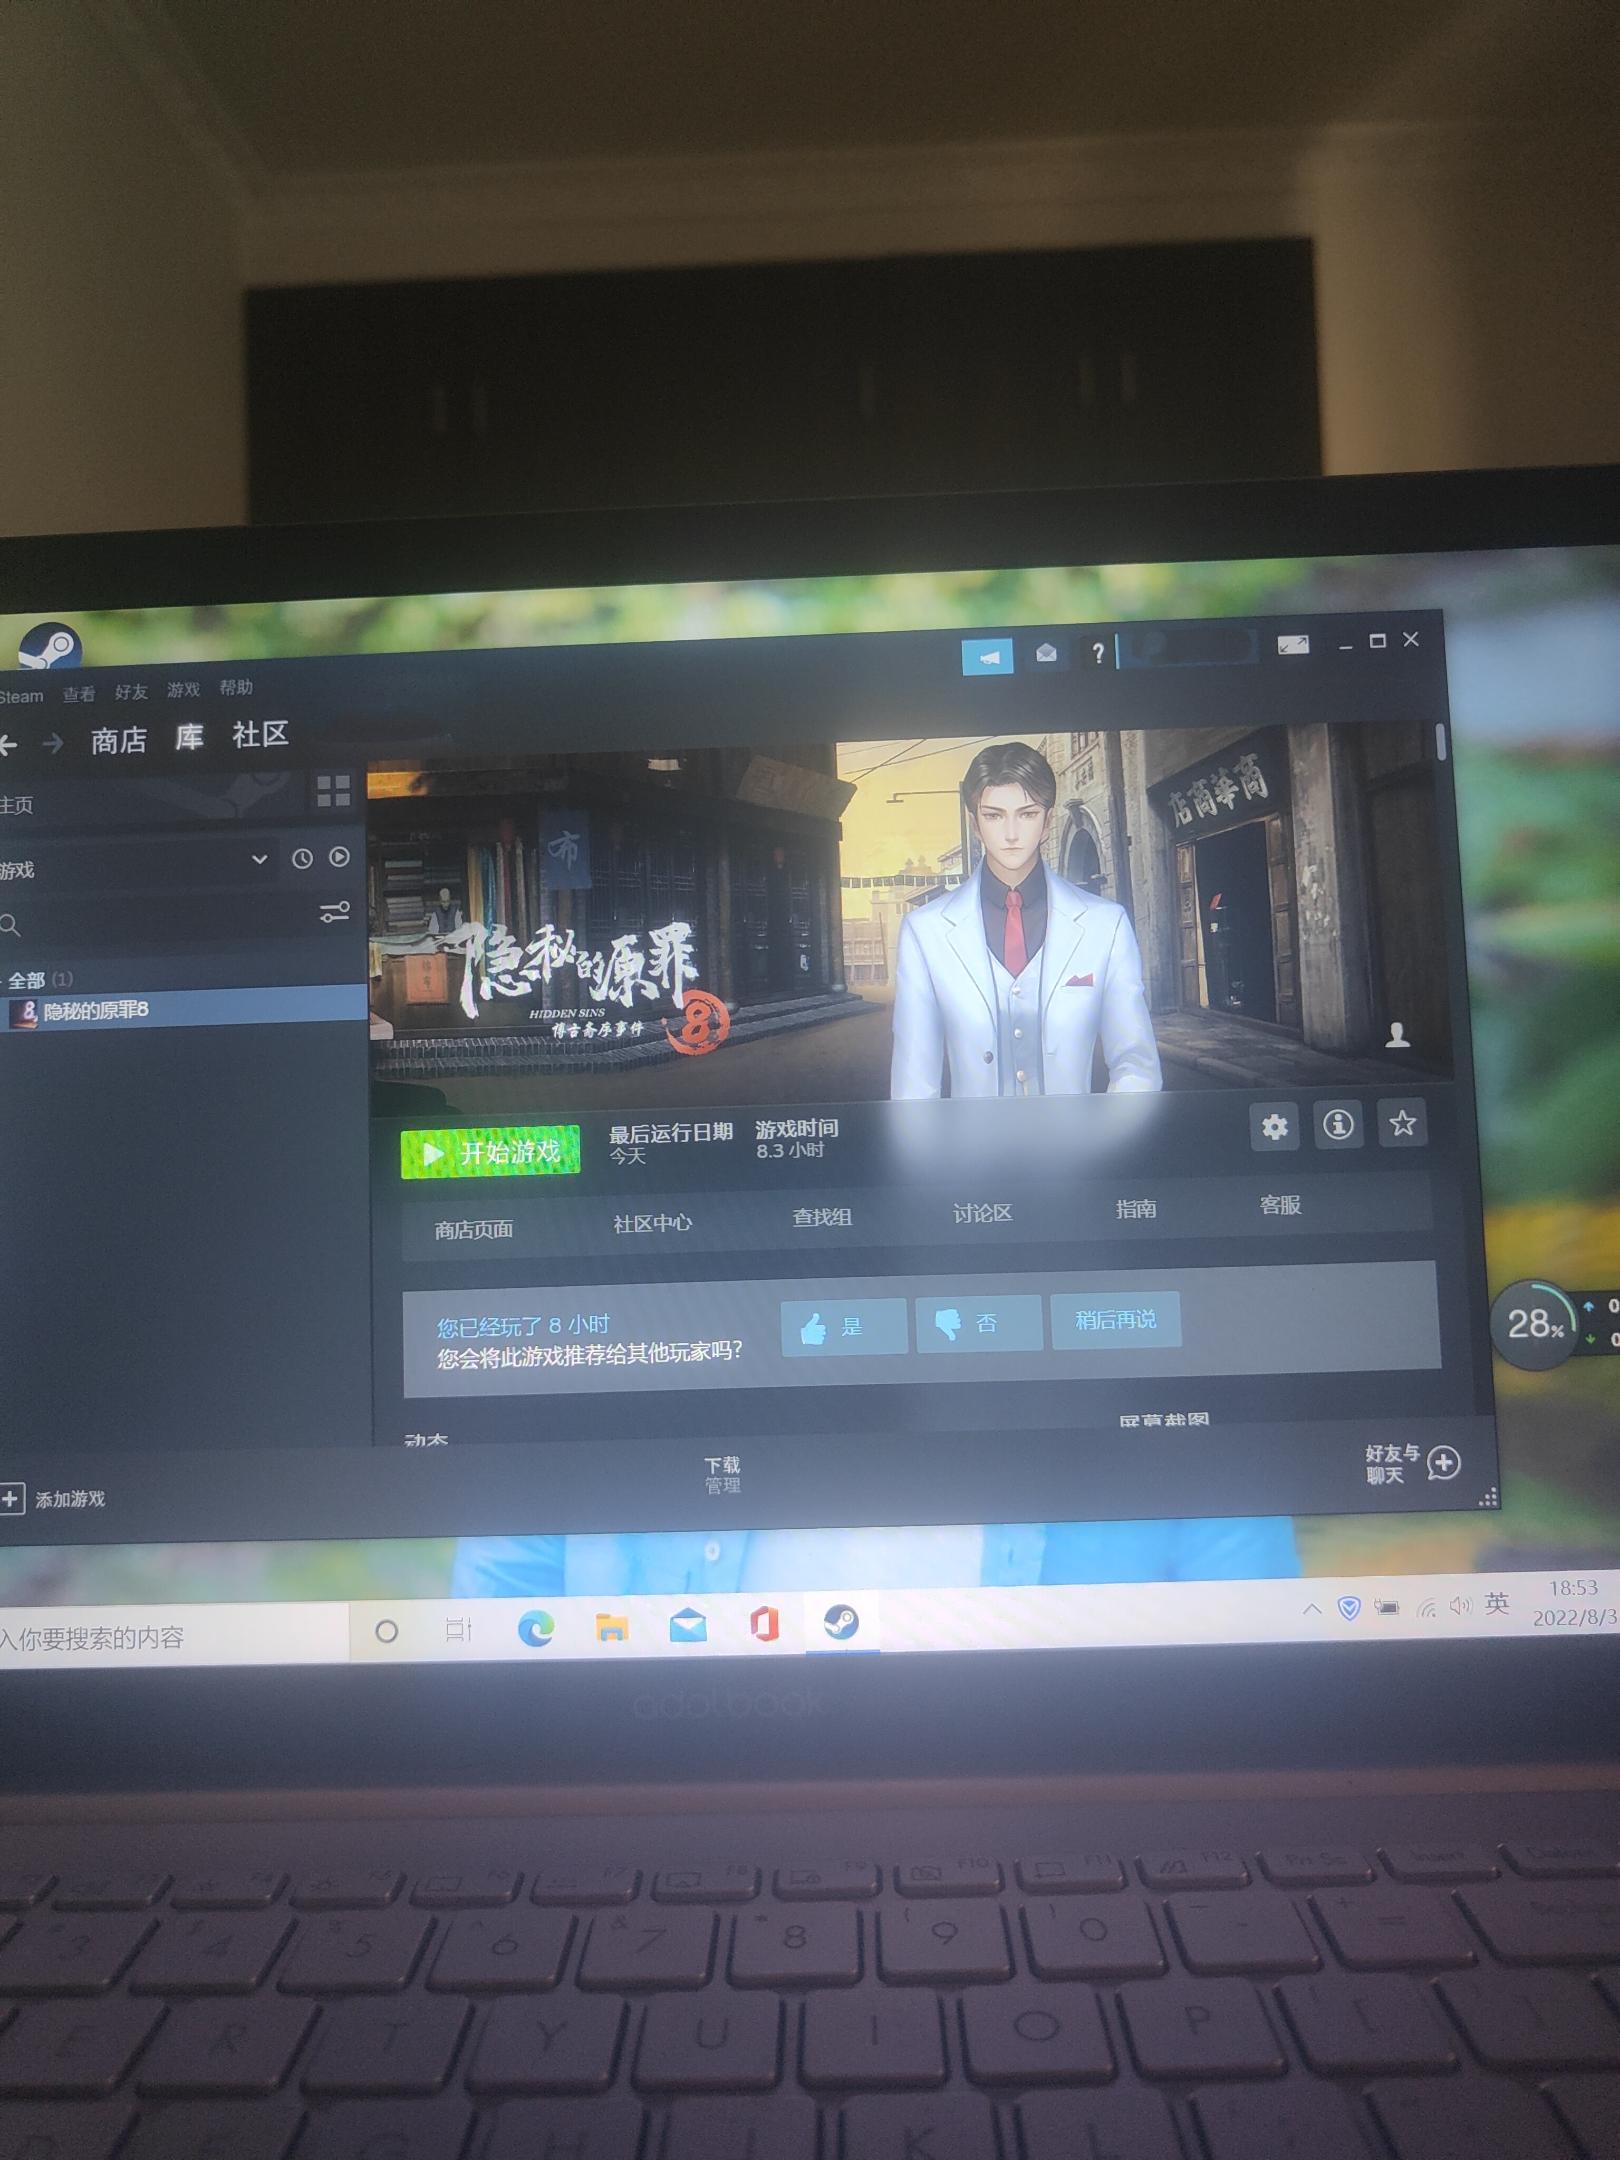Viewport: 1620px width, 2160px height.
Task: Enter Big Picture mode icon
Action: click(x=1293, y=645)
